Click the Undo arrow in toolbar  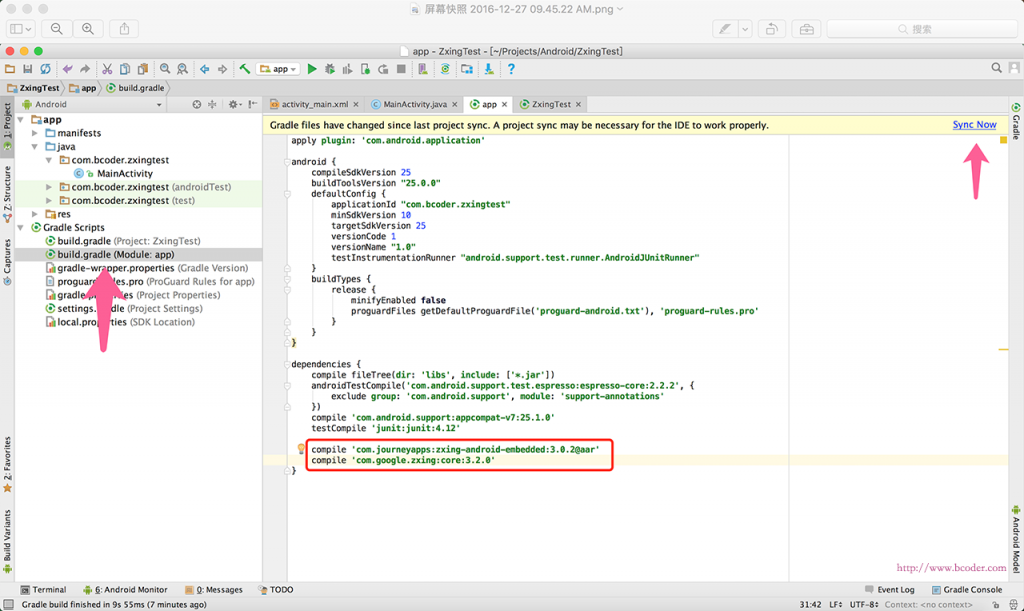point(68,69)
